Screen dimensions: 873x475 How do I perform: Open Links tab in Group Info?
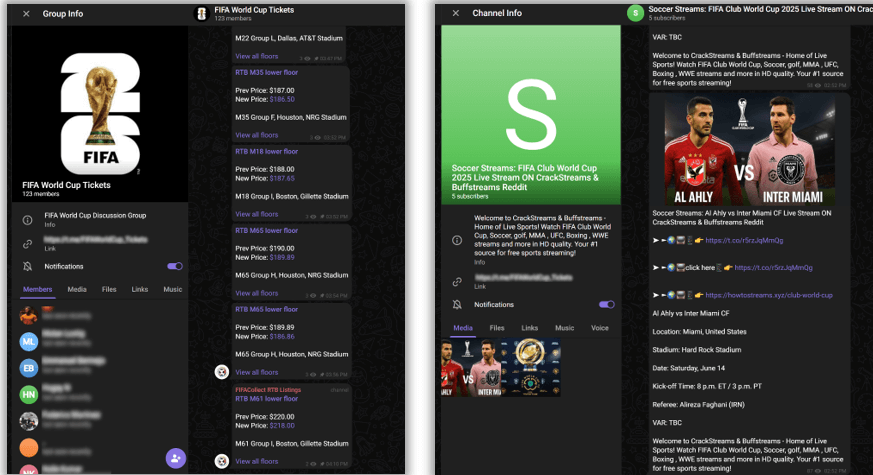coord(140,290)
